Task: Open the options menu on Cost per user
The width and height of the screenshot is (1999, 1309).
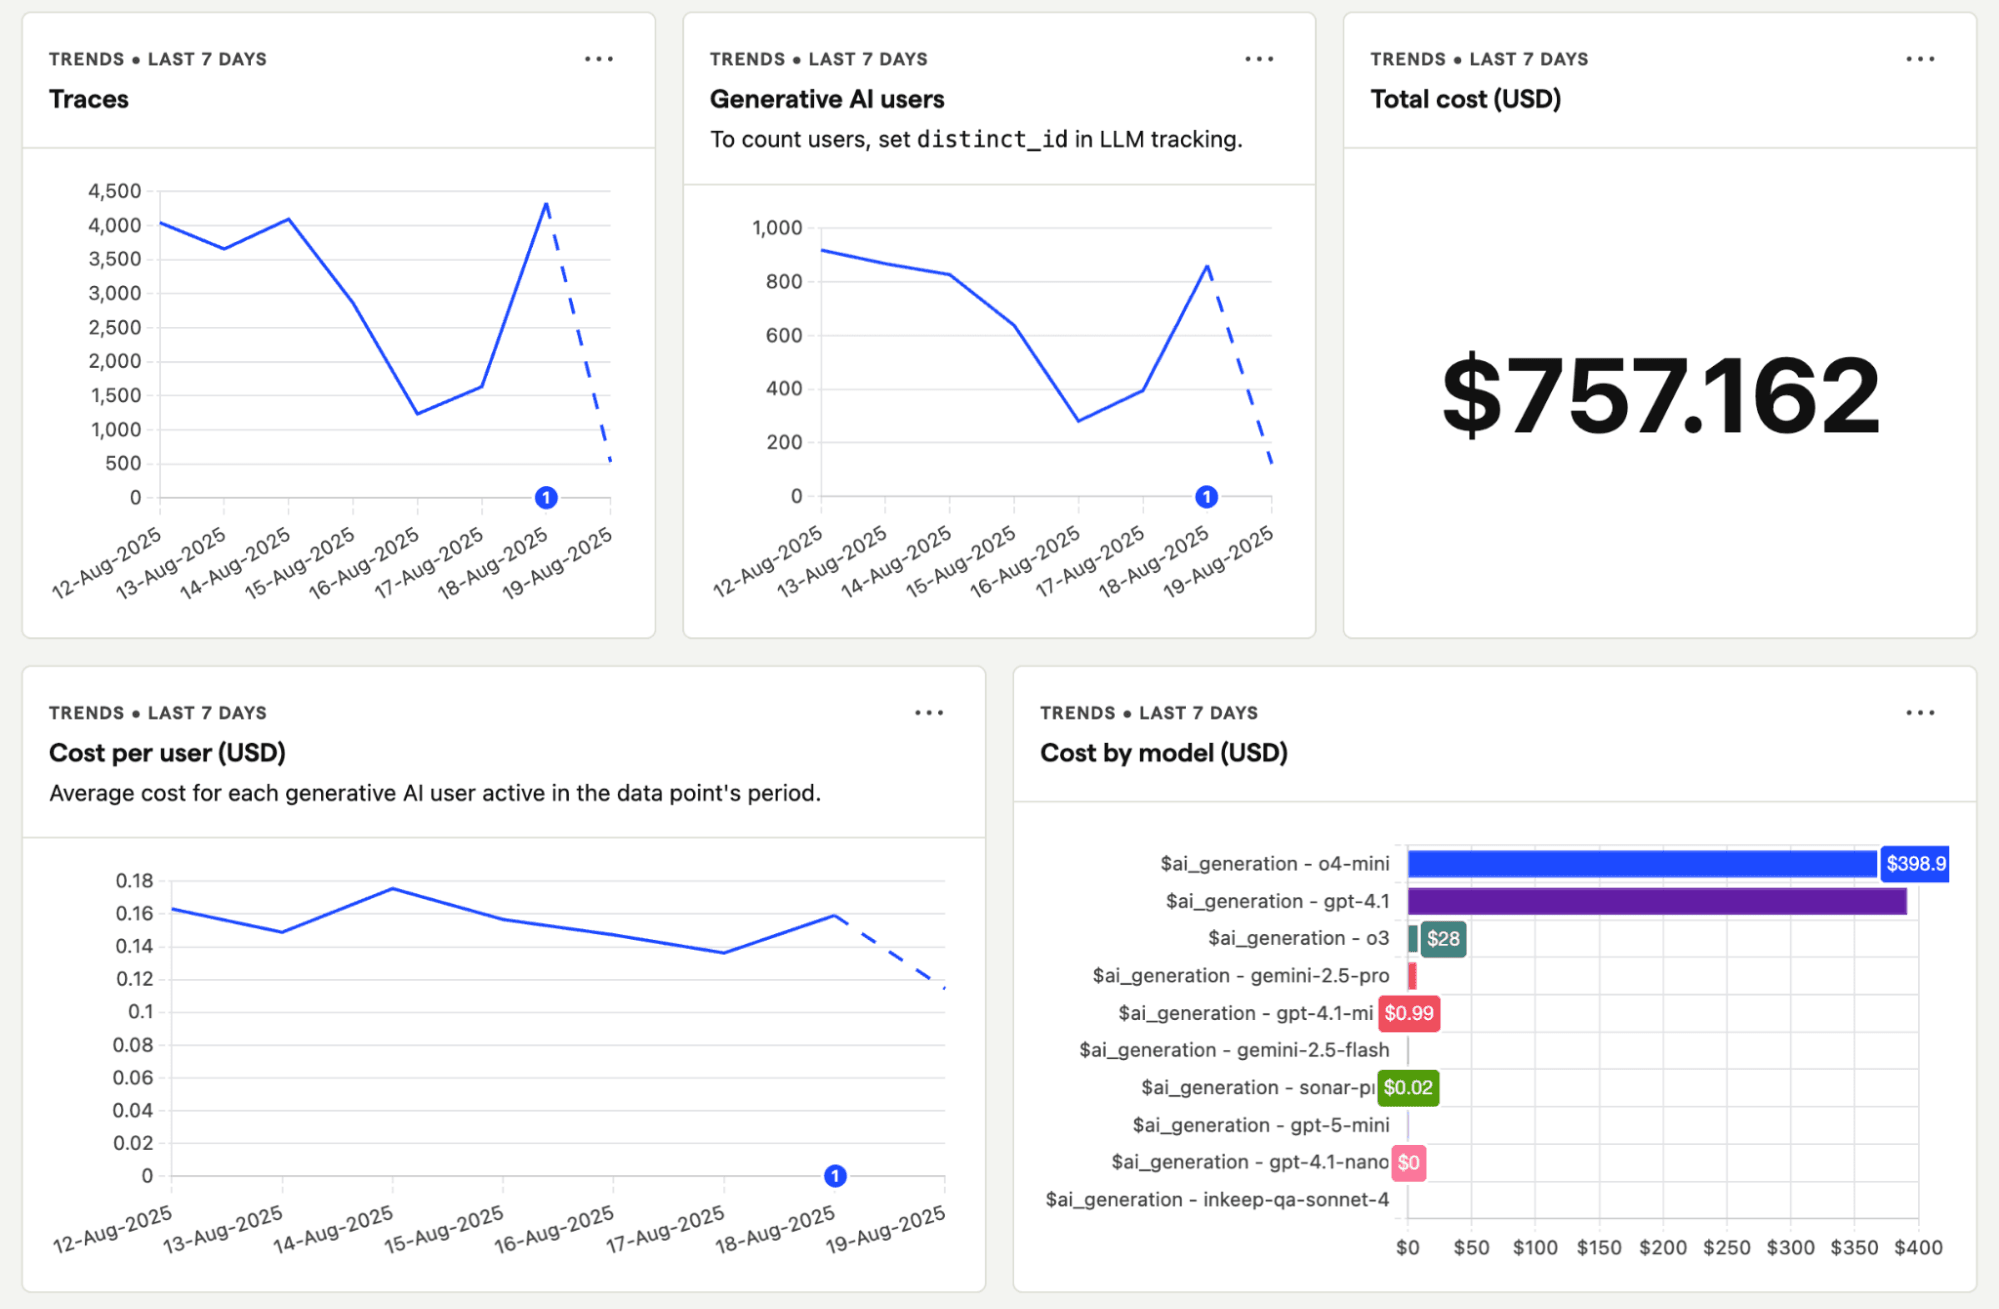Action: click(x=929, y=712)
